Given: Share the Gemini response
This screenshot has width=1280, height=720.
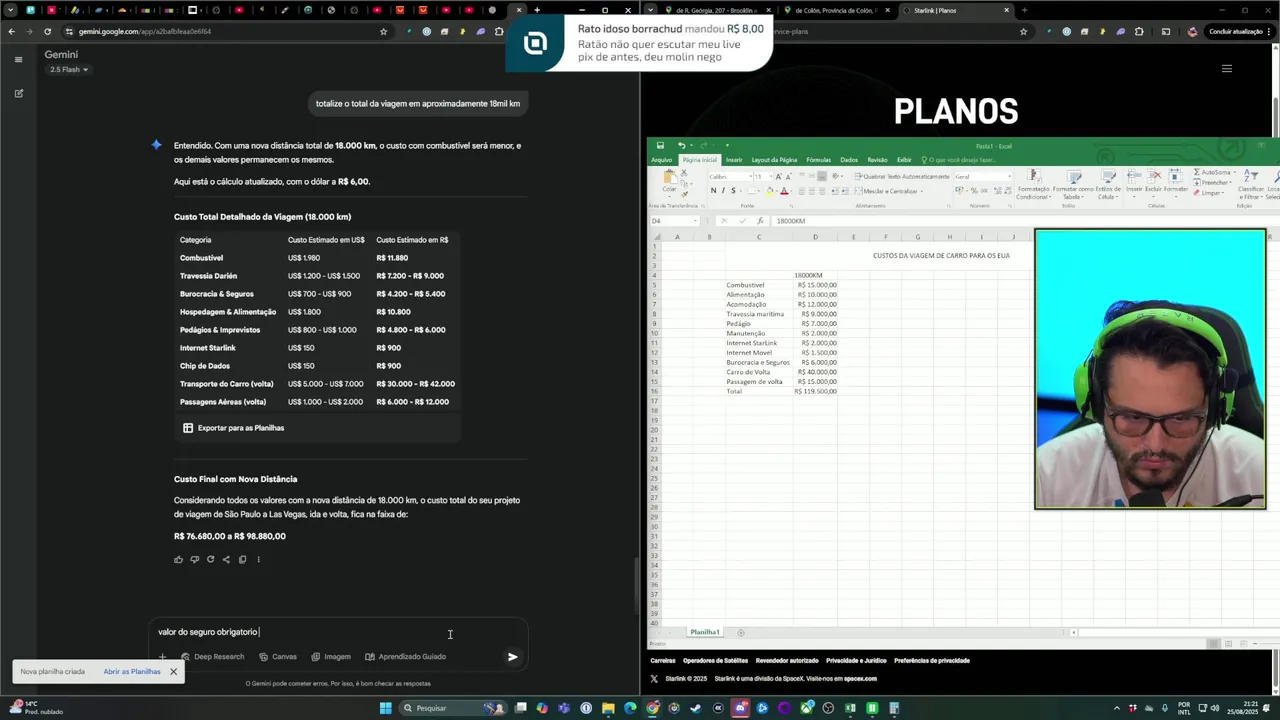Looking at the screenshot, I should [226, 559].
